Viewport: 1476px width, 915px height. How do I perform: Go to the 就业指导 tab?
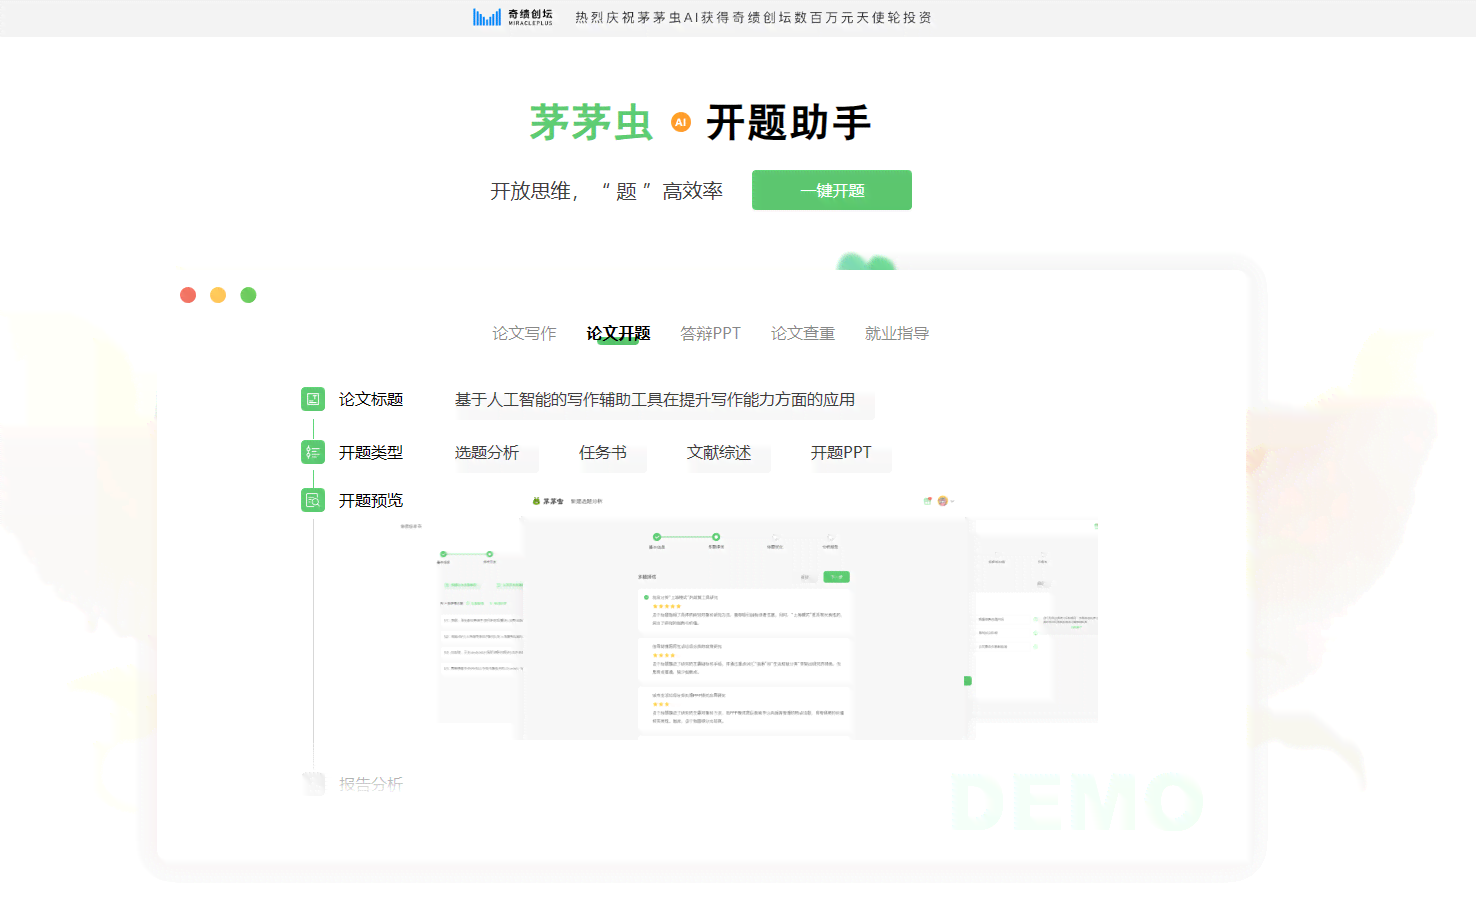(x=897, y=333)
